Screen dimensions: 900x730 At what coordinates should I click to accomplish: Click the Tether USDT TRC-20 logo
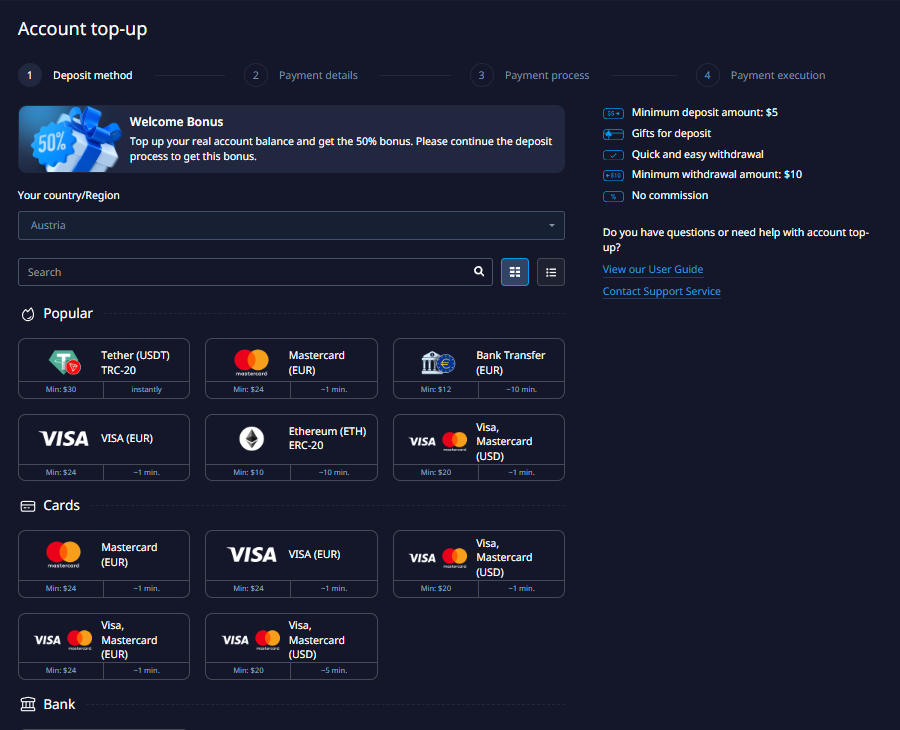click(x=64, y=362)
